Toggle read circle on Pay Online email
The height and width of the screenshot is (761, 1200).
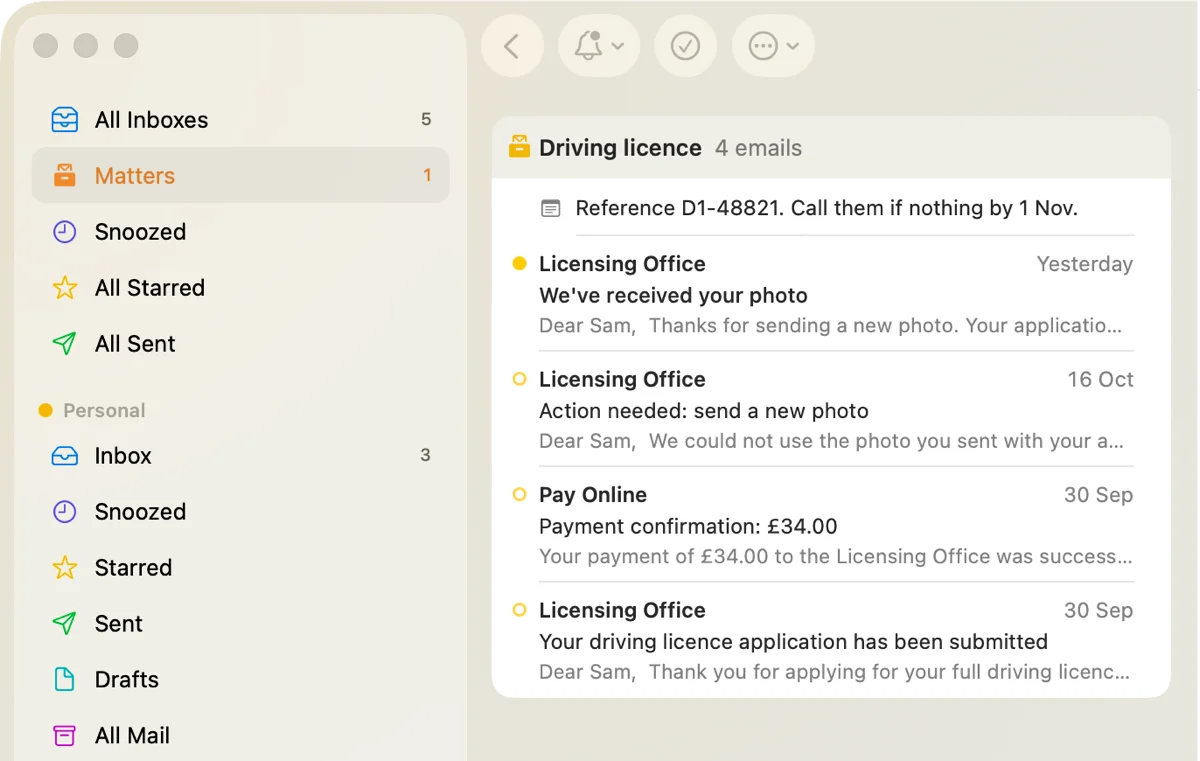(519, 494)
